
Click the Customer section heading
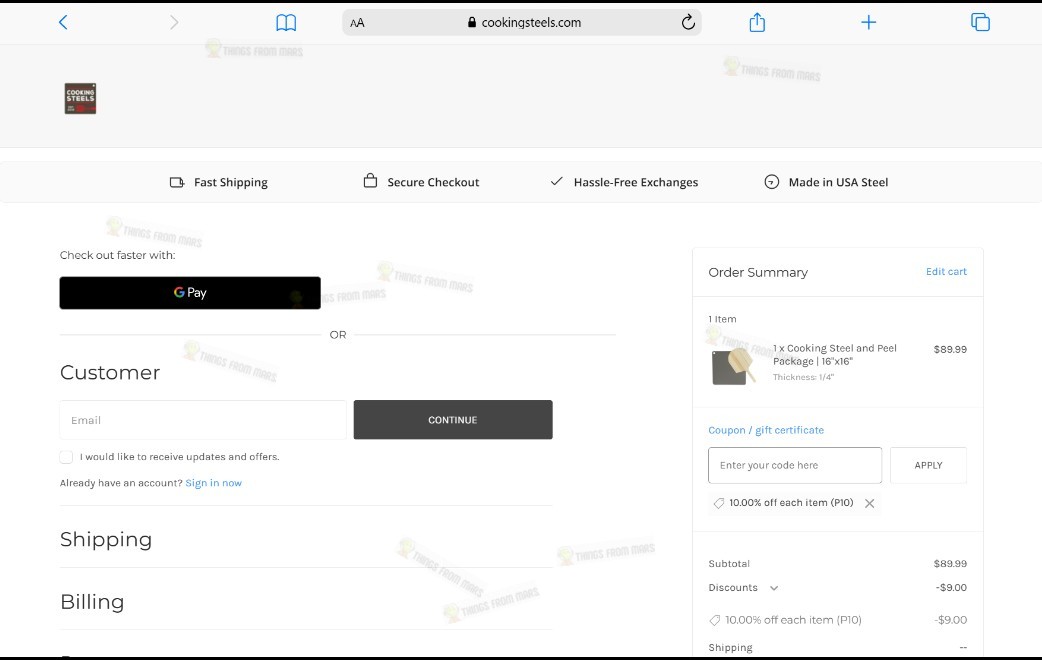(x=110, y=372)
